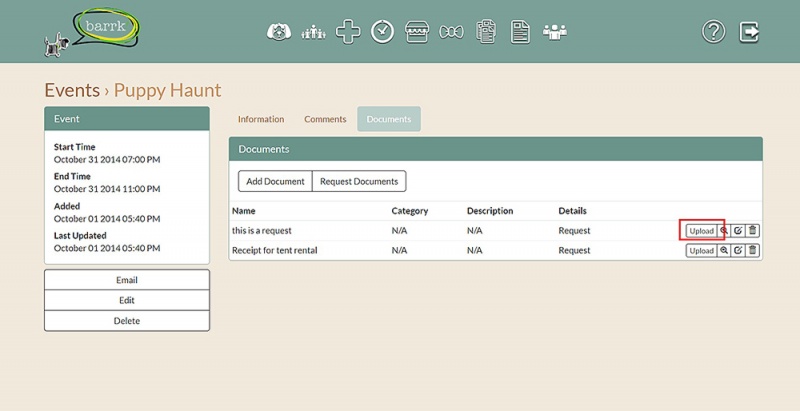View details of 'this is a request'
Screen dimensions: 800x411
pos(723,231)
